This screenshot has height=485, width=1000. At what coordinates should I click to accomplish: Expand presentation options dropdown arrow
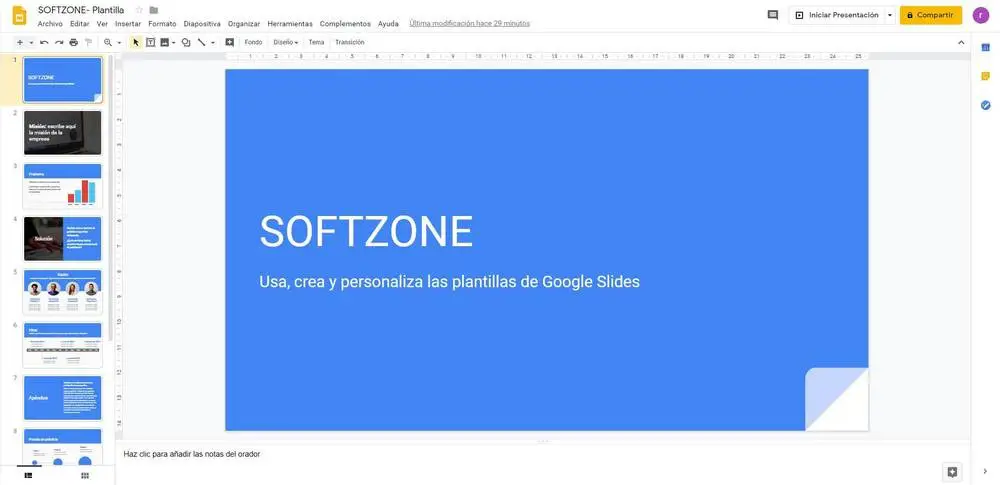tap(890, 15)
